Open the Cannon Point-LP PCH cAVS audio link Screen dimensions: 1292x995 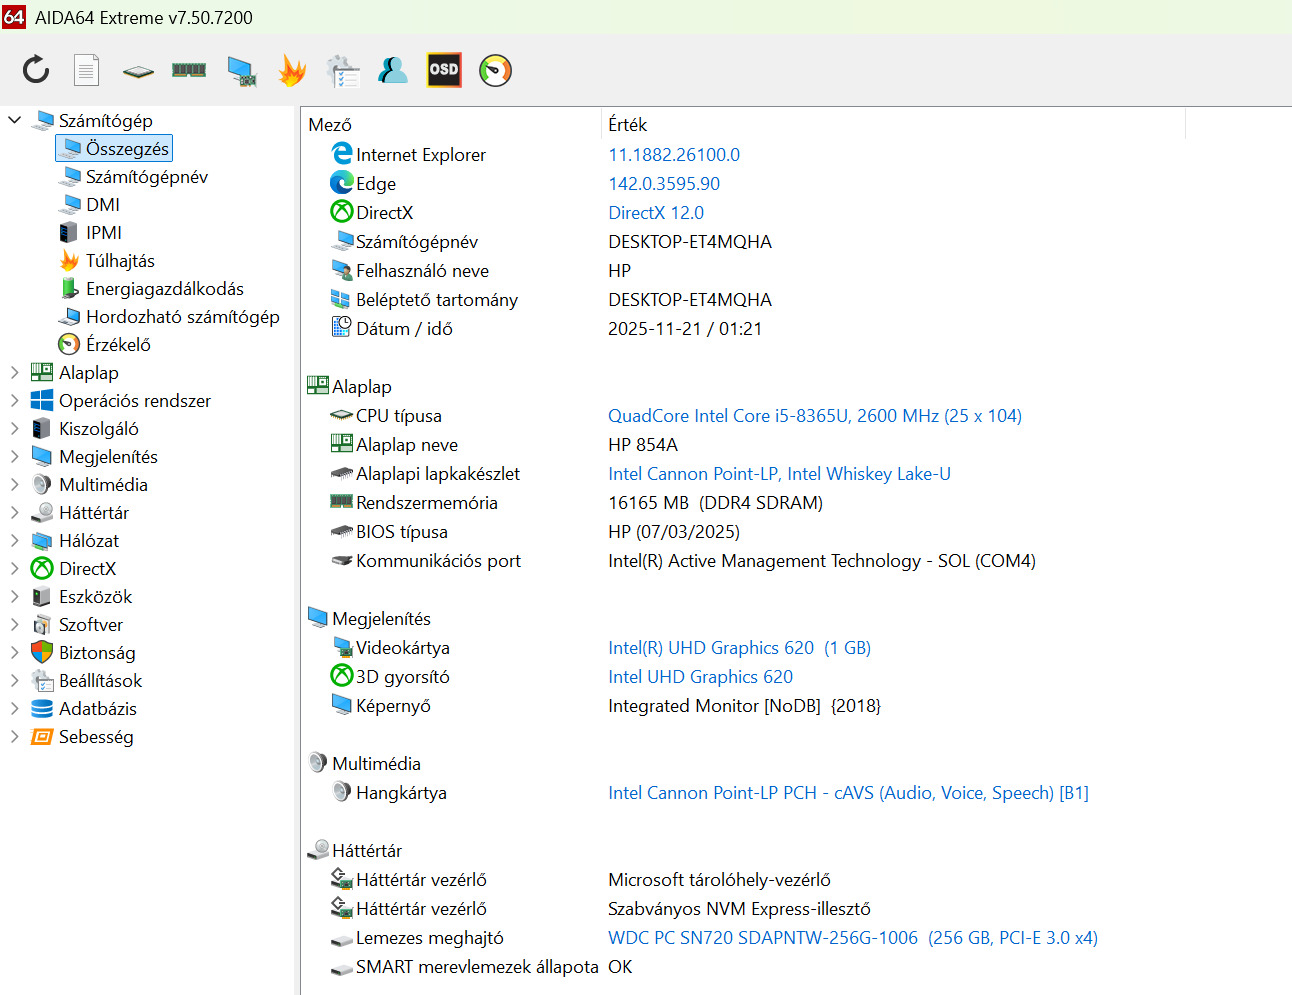tap(848, 792)
